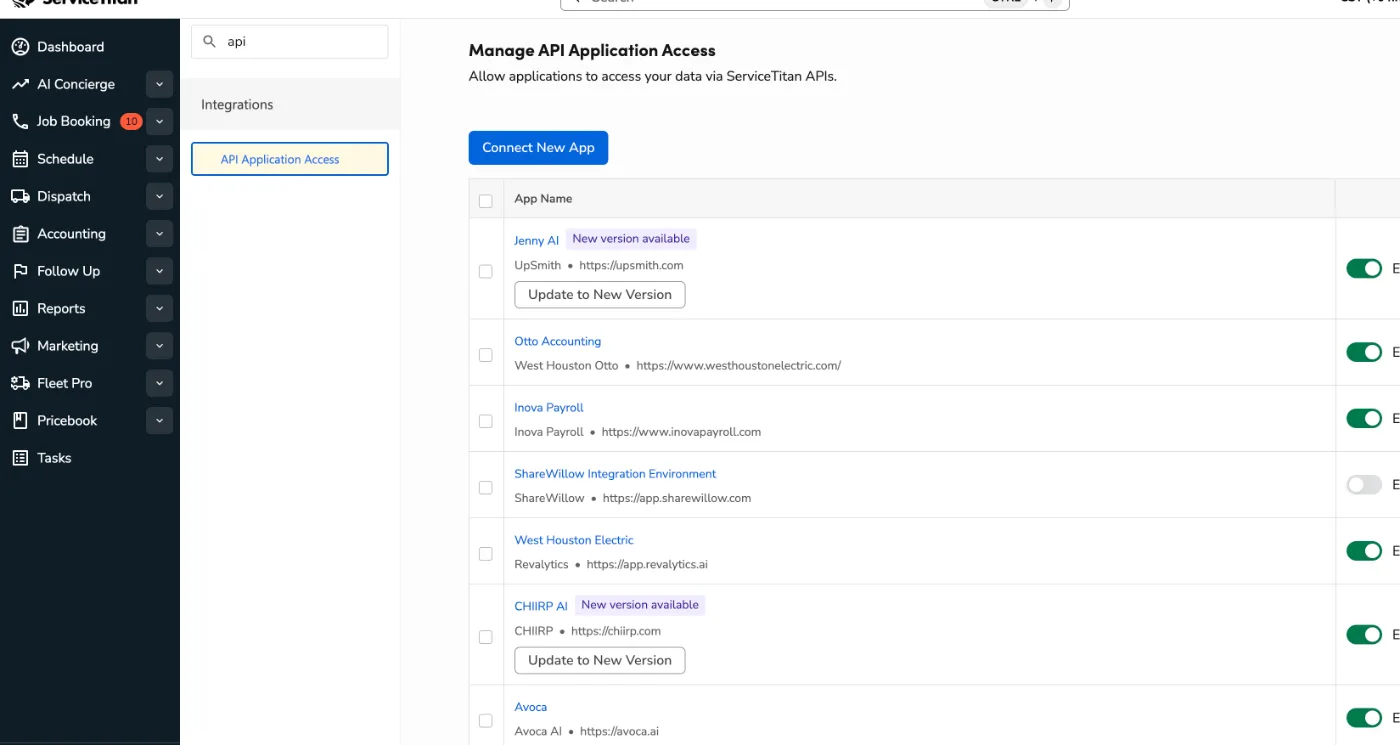1400x745 pixels.
Task: Open the ShareWillow Integration Environment link
Action: 615,474
